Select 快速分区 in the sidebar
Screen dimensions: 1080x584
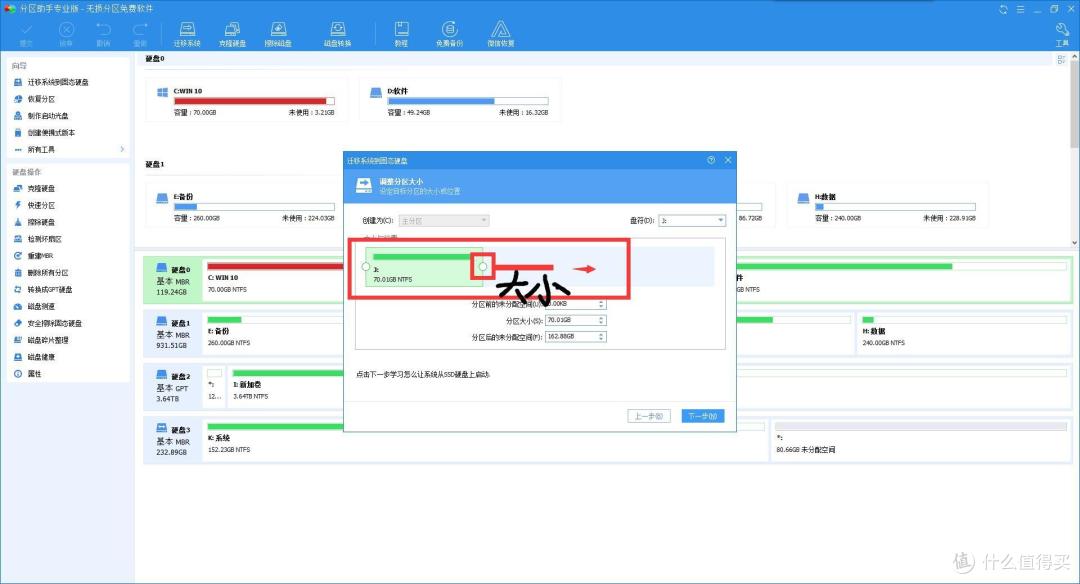tap(41, 205)
